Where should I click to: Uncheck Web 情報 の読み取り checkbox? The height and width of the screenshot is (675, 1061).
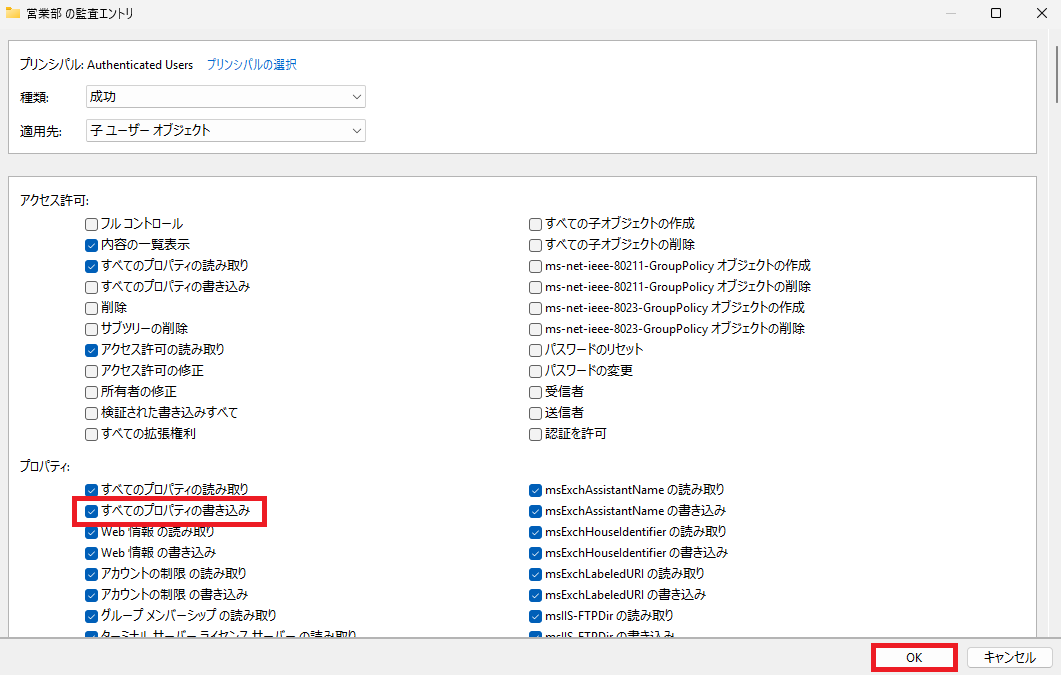[x=91, y=532]
